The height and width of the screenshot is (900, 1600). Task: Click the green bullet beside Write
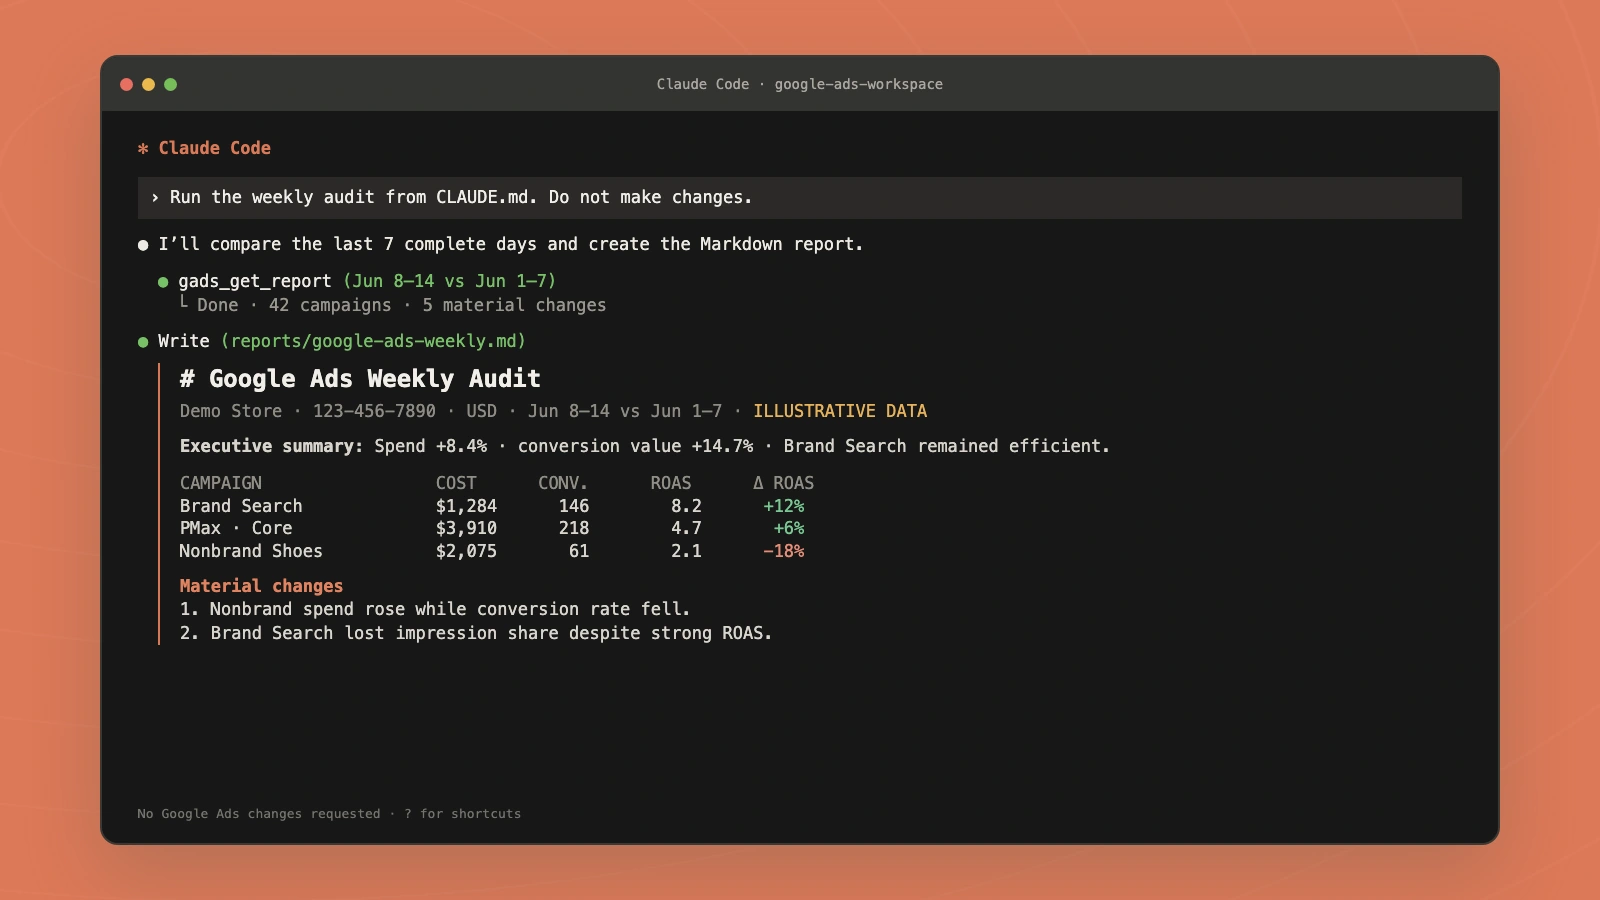[x=143, y=342]
